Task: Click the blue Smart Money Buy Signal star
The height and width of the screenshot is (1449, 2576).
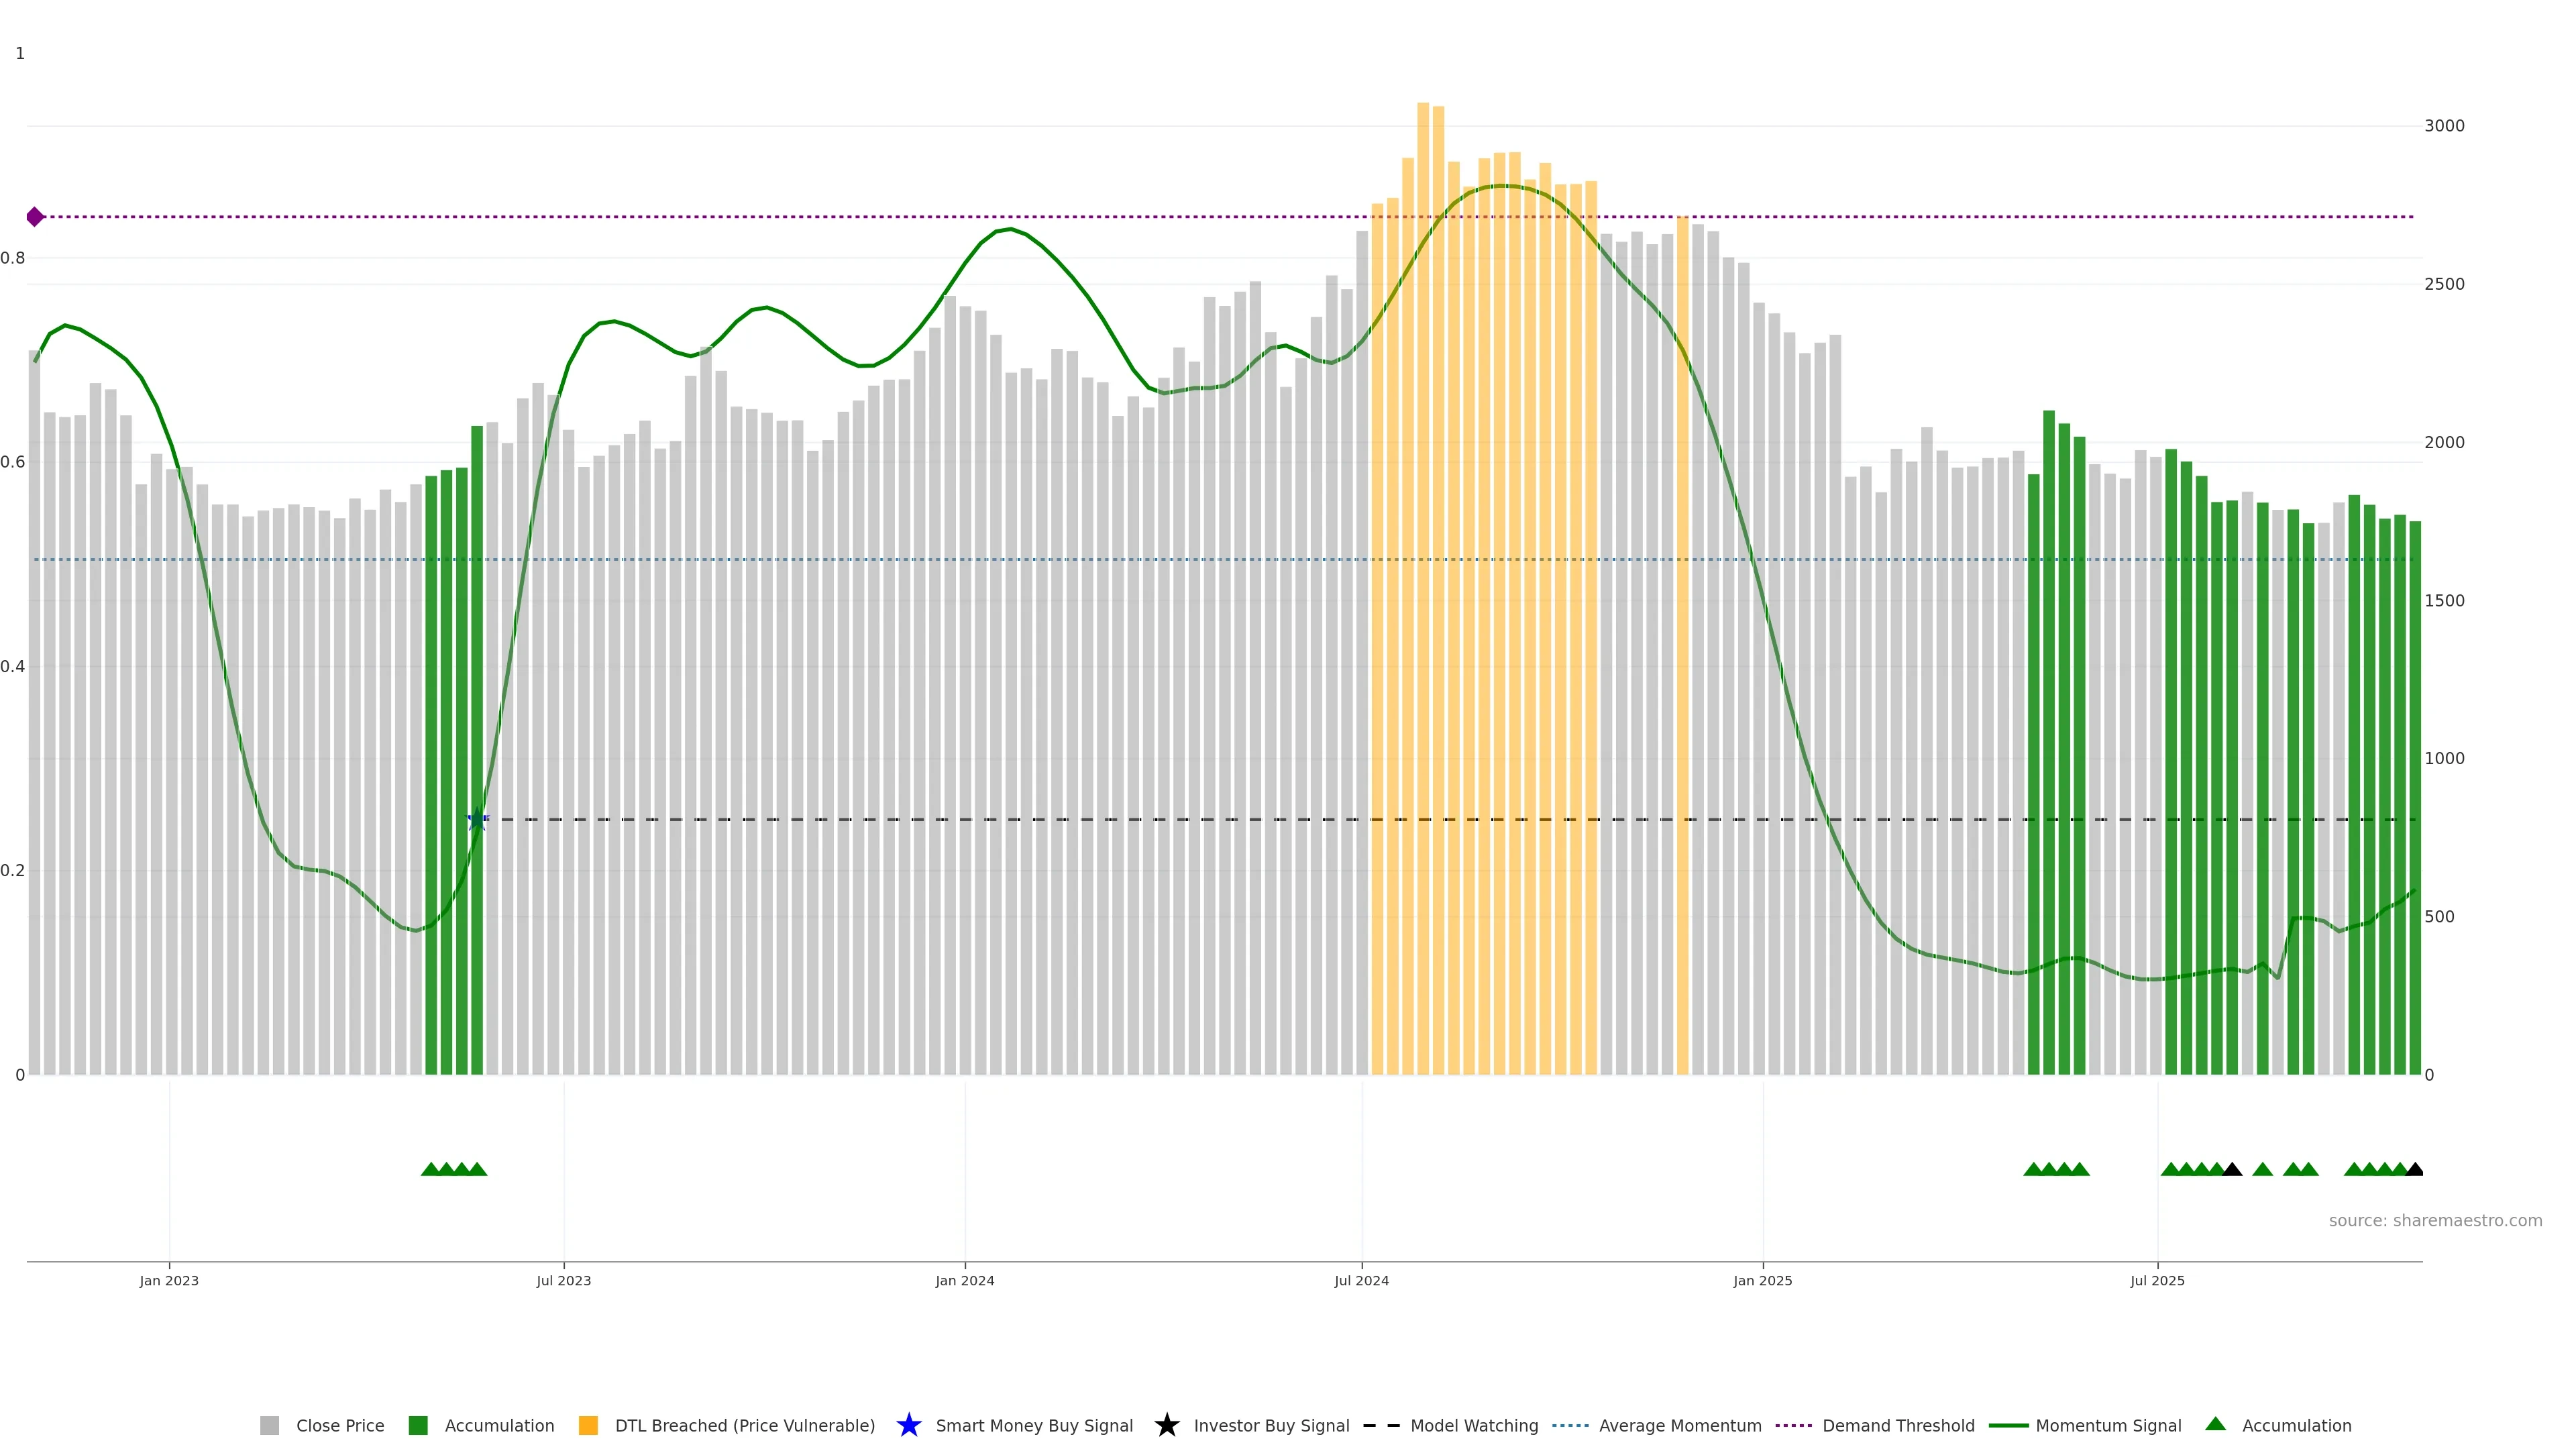Action: (x=908, y=1425)
